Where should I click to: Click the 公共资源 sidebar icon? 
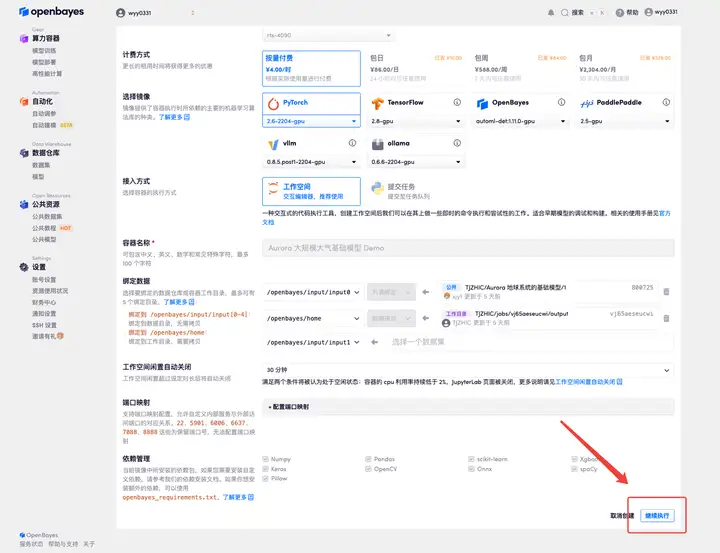click(24, 204)
